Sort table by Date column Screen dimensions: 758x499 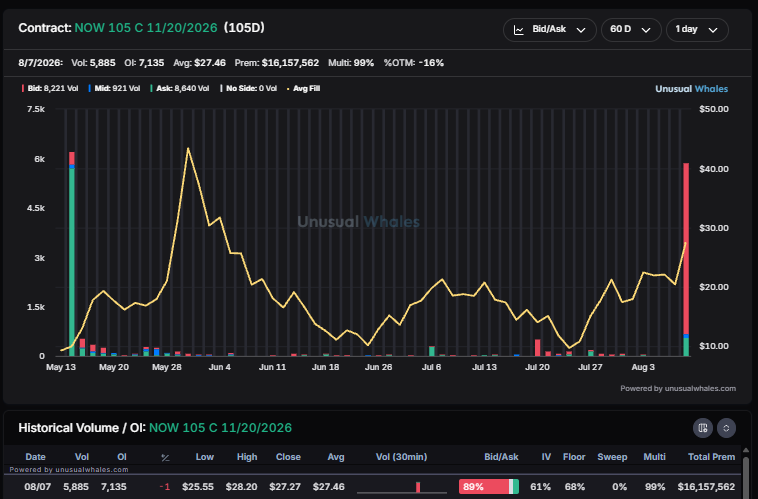tap(35, 457)
